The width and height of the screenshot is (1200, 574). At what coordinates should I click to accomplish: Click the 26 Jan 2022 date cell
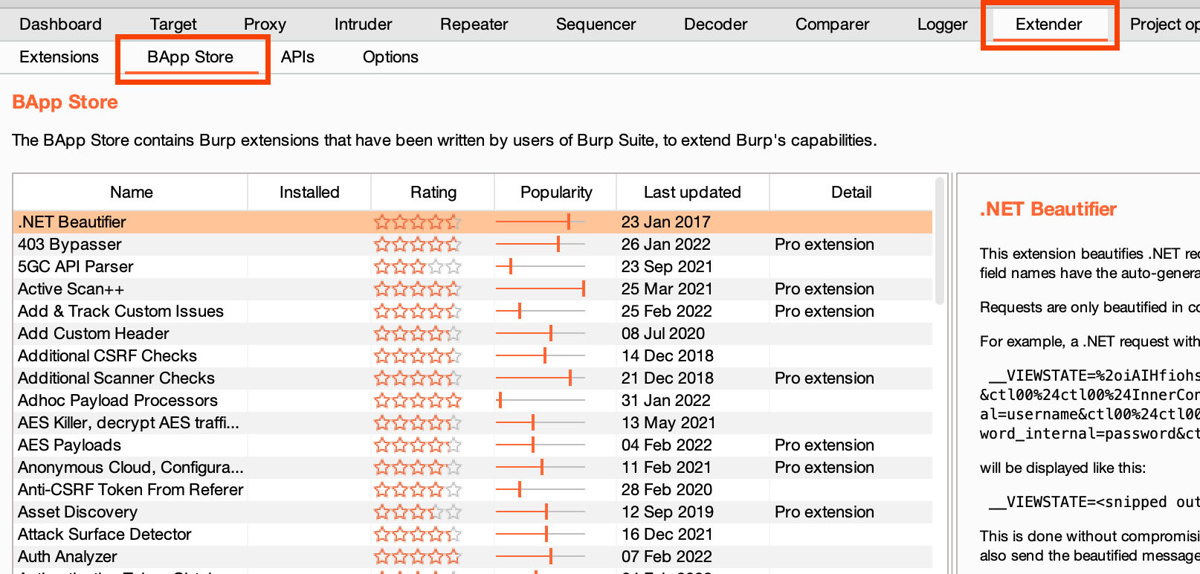666,244
